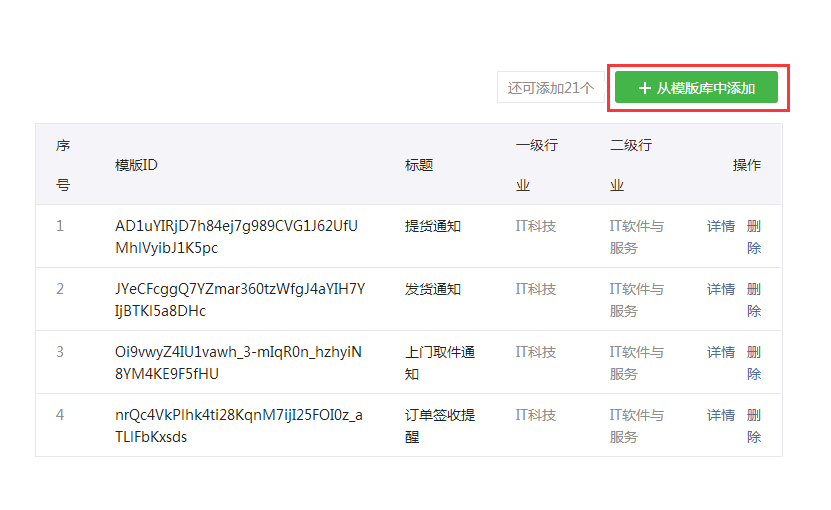Click the 发货通知 title cell
The image size is (831, 510).
tap(433, 289)
